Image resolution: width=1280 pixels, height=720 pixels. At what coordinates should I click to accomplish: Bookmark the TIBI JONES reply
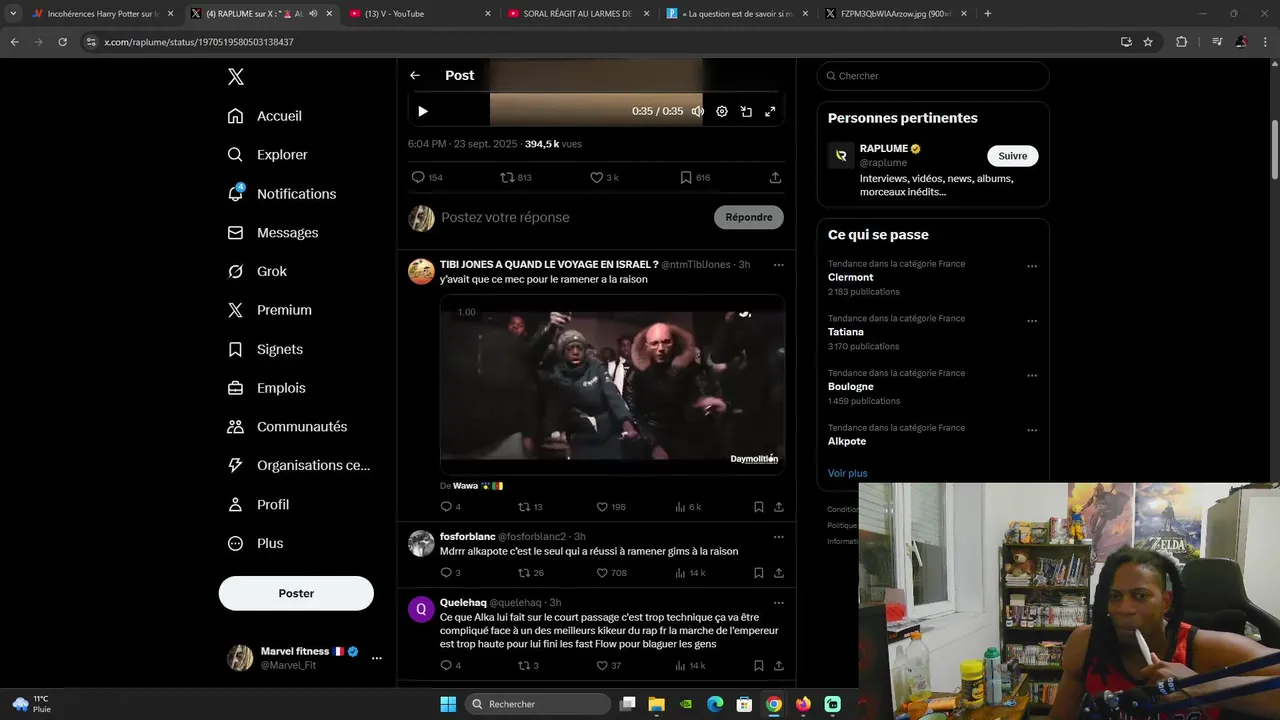coord(758,507)
